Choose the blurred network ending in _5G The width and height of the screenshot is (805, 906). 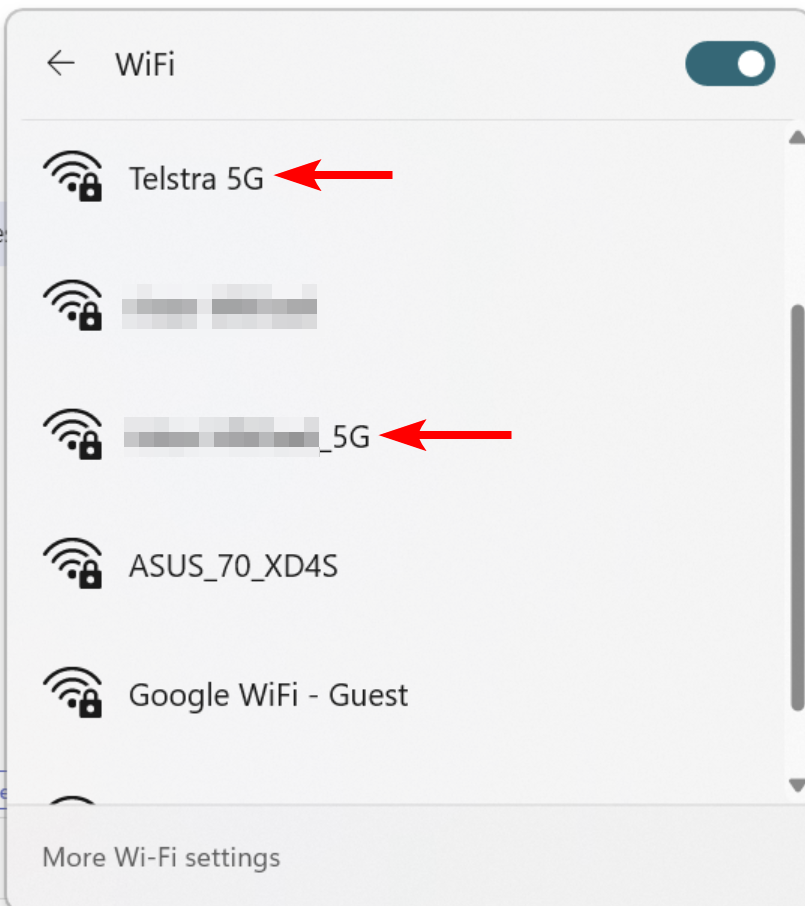point(247,436)
